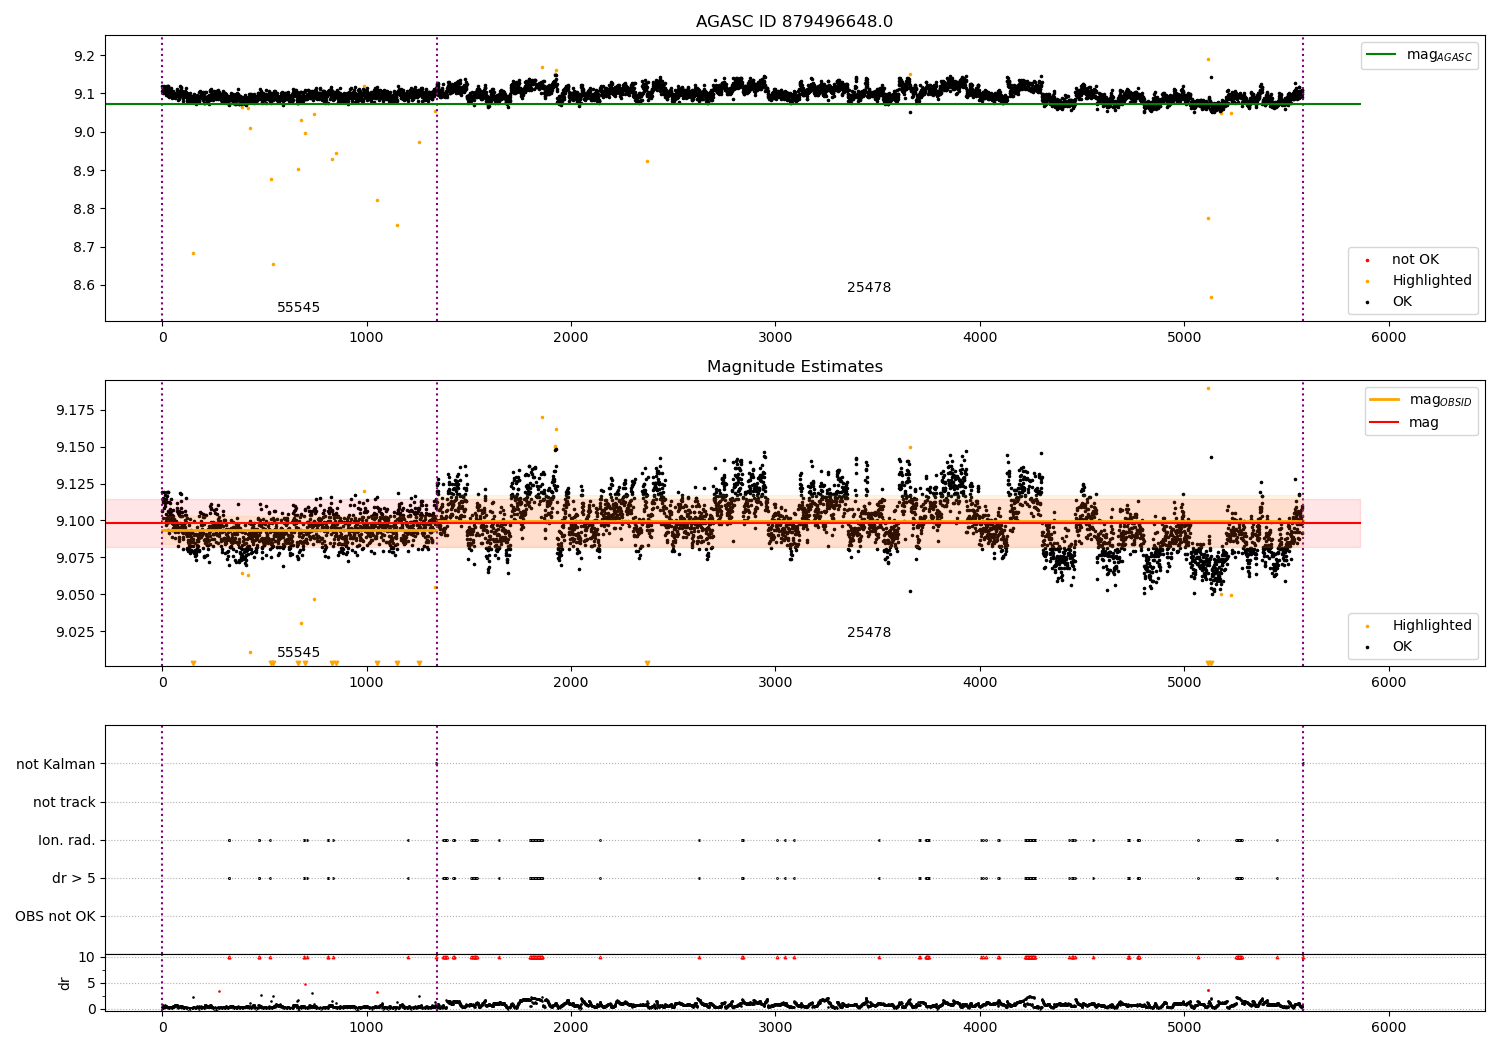Click the 8.6 tick on the top plot y-axis
The width and height of the screenshot is (1500, 1050).
coord(84,285)
